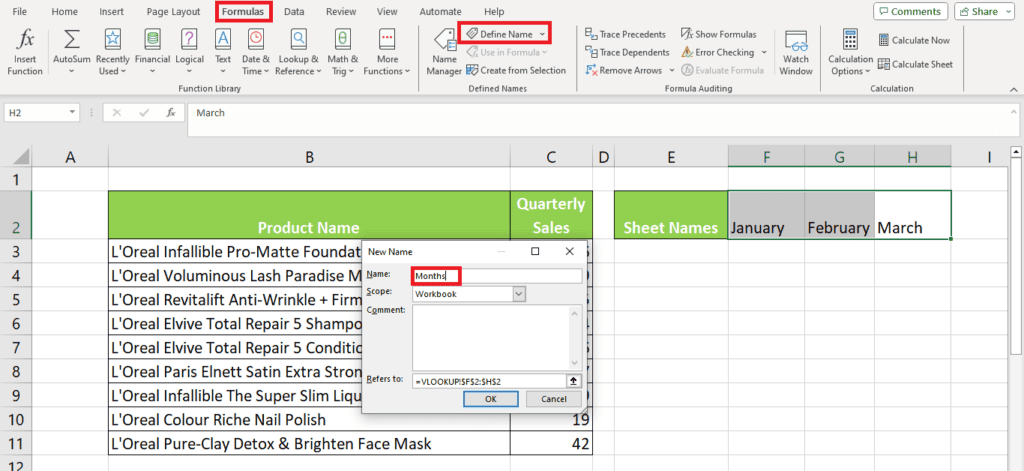Expand the Define Name dropdown arrow
This screenshot has height=471, width=1024.
tap(542, 33)
